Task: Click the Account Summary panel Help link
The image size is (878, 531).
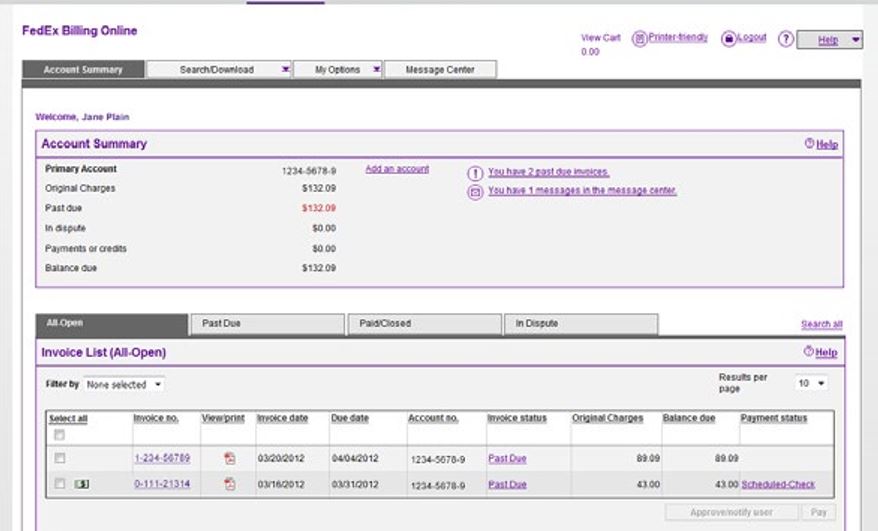Action: 827,145
